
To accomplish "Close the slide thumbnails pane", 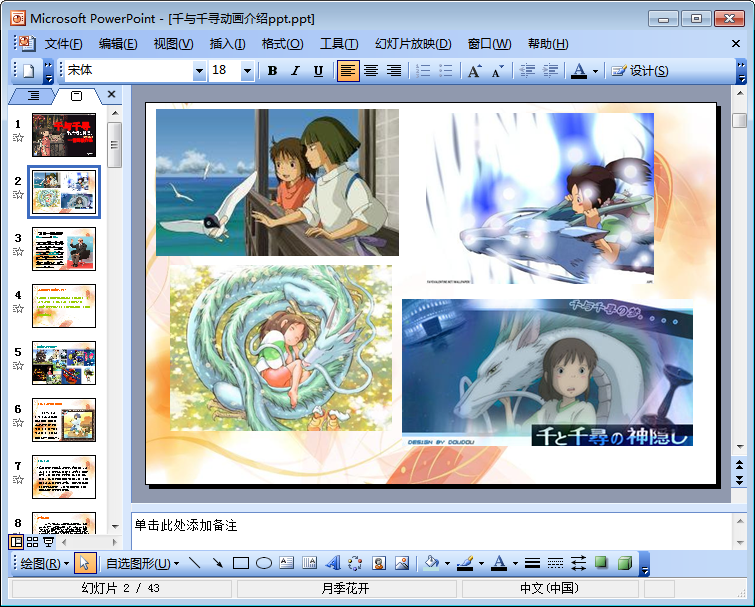I will click(x=112, y=94).
